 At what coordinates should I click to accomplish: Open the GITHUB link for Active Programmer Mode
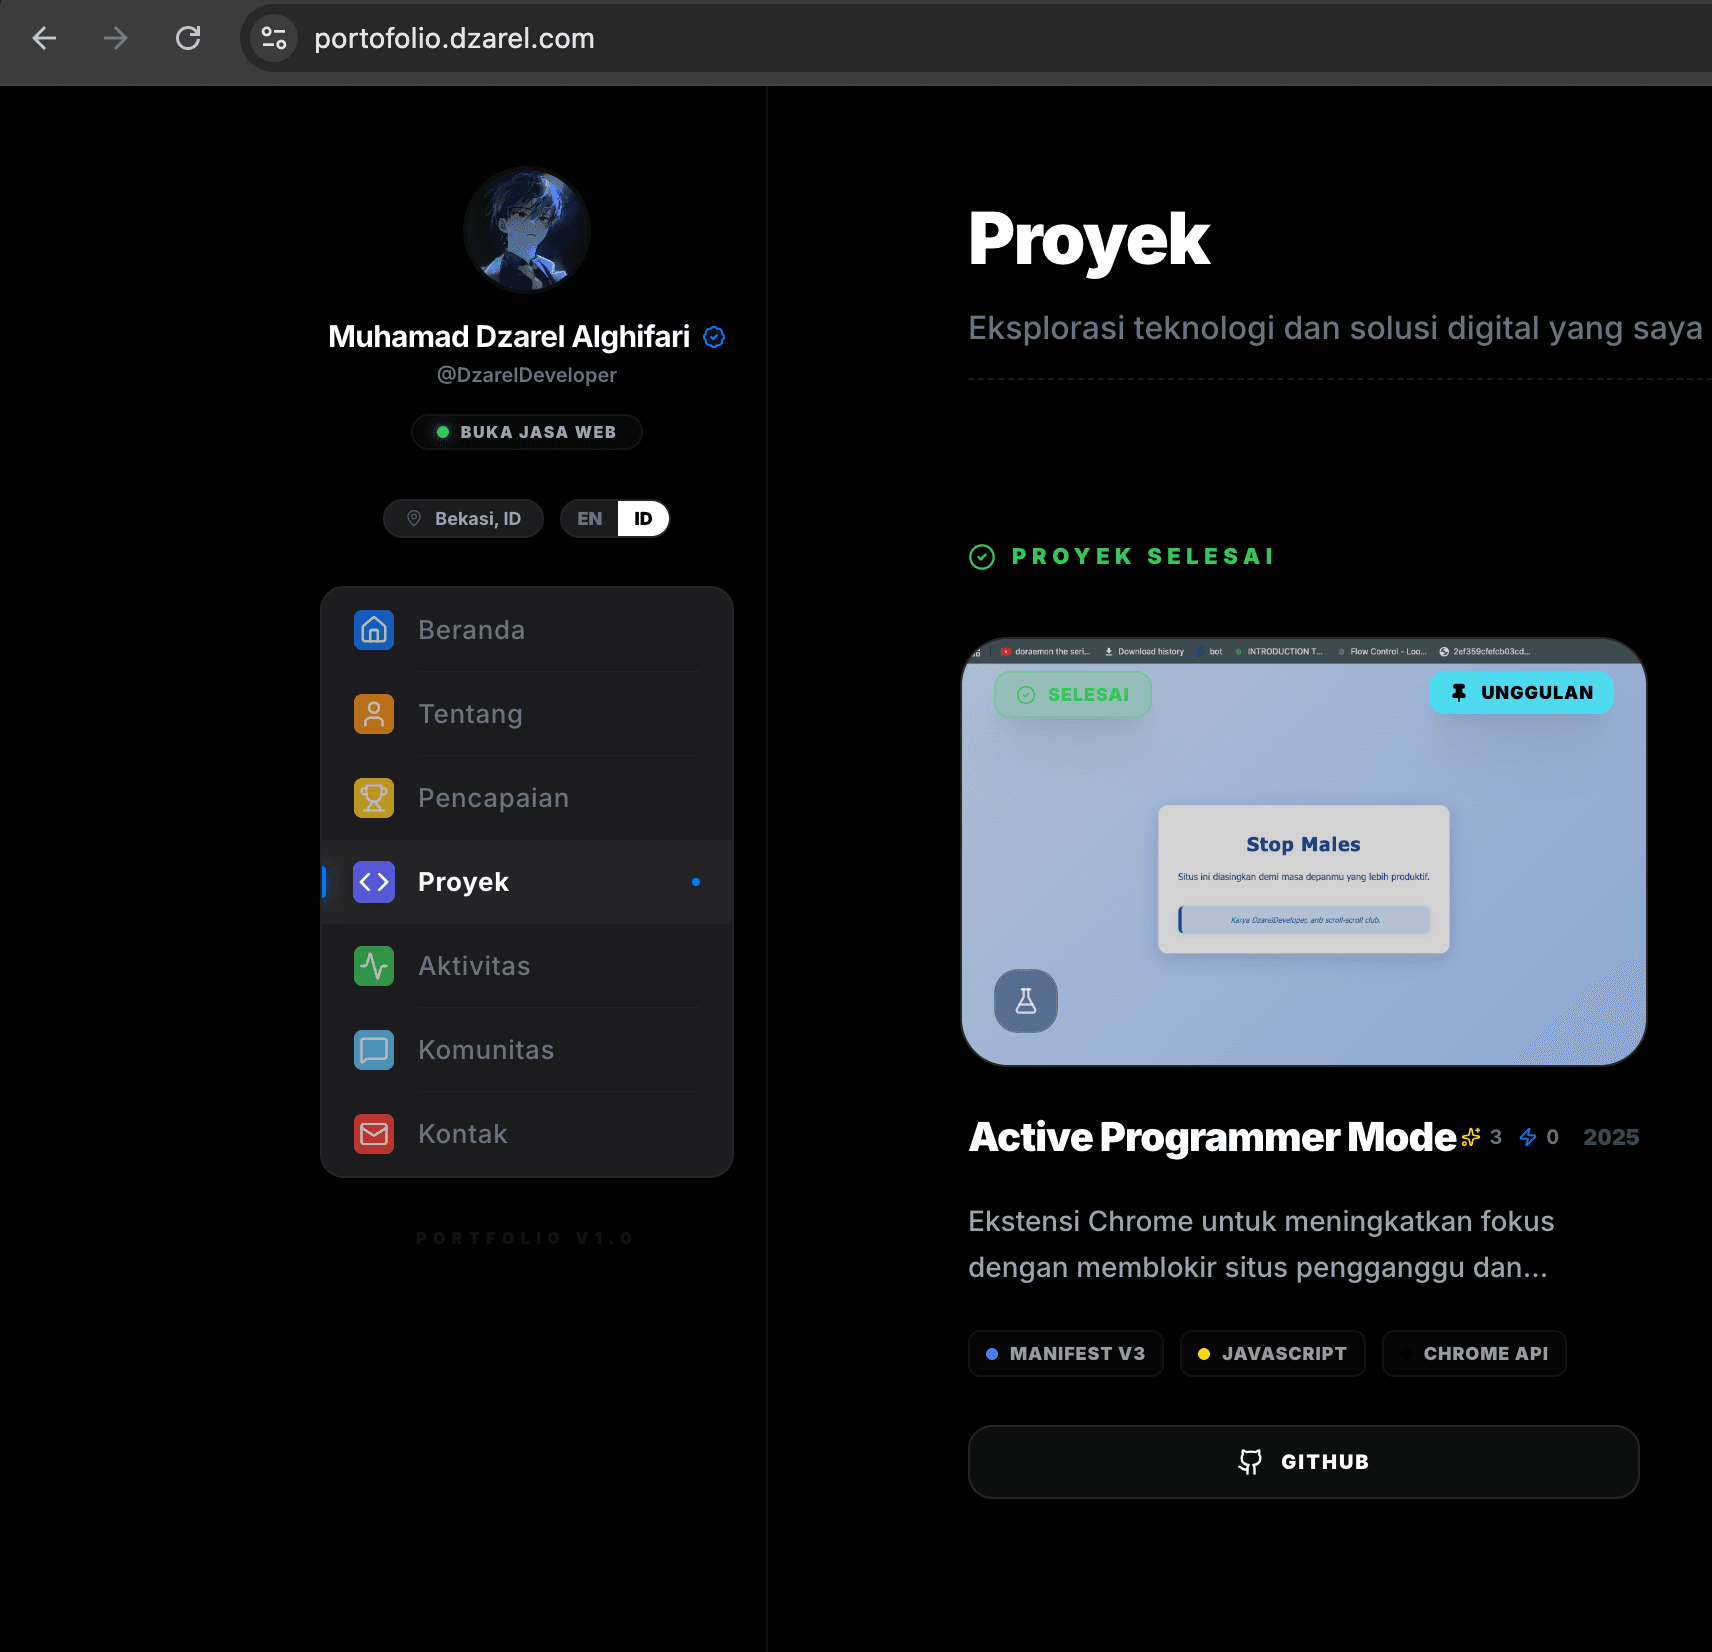click(x=1302, y=1461)
